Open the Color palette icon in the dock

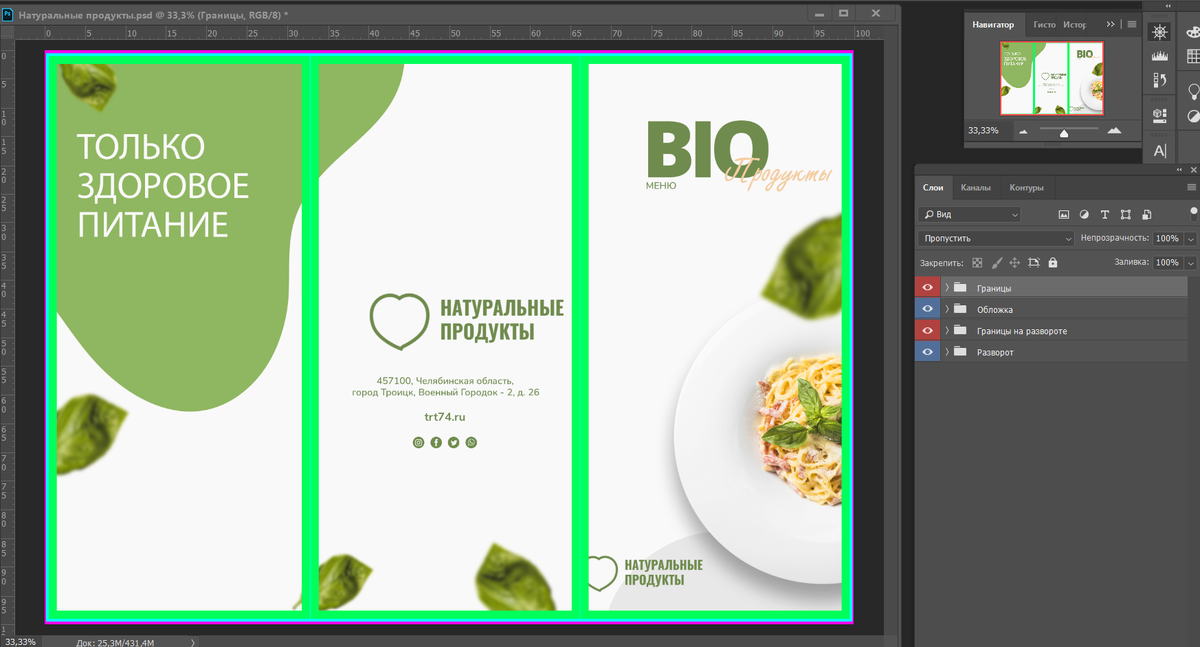coord(1194,33)
